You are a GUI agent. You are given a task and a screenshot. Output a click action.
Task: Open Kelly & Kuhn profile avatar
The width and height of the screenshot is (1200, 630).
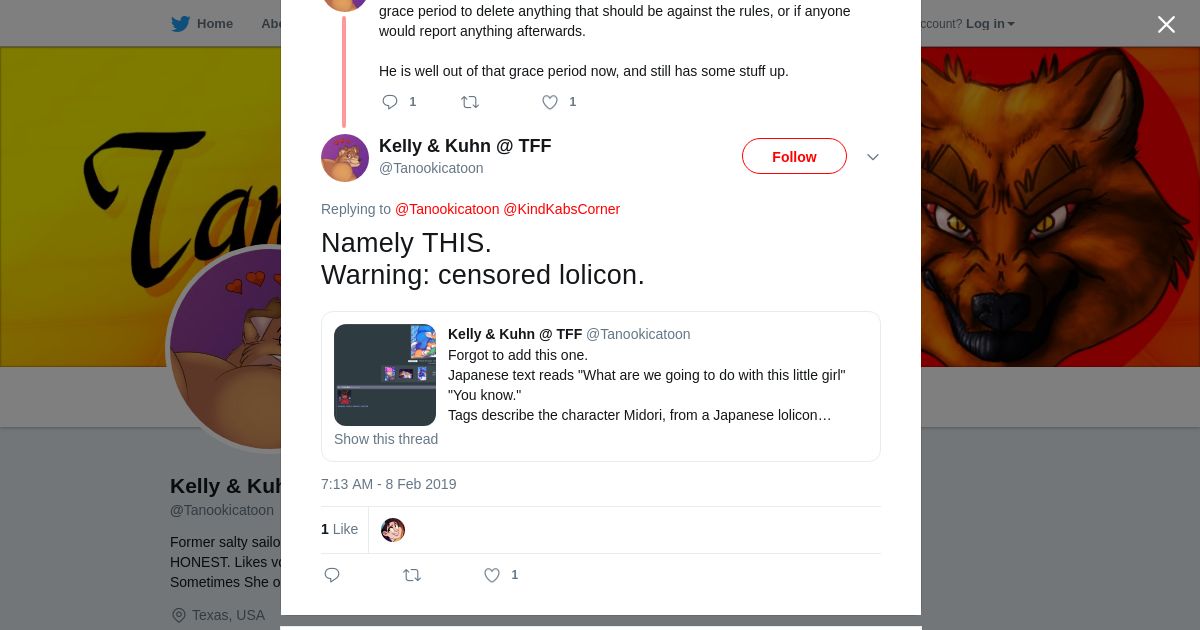(x=345, y=158)
